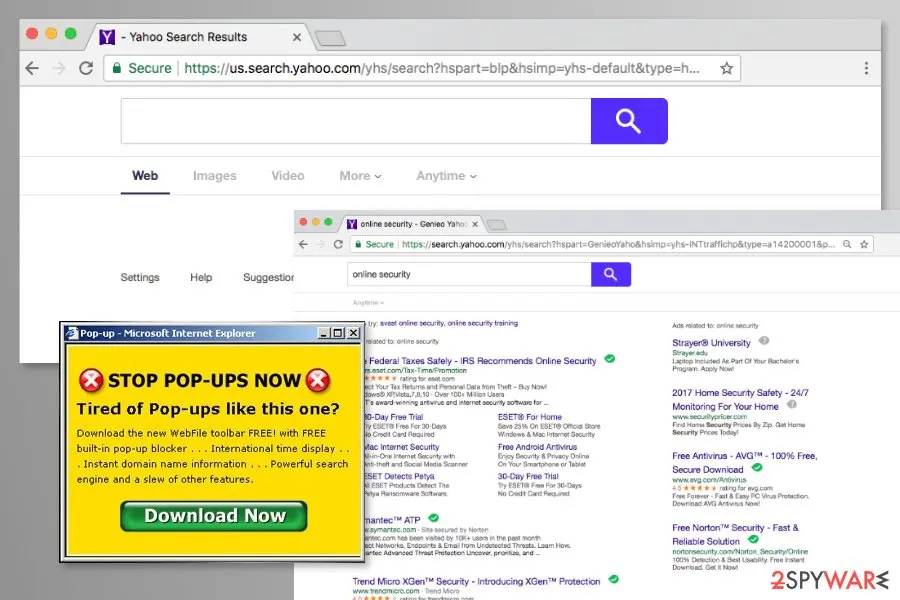This screenshot has height=600, width=900.
Task: Click Download Now in Internet Explorer pop-up
Action: click(214, 516)
